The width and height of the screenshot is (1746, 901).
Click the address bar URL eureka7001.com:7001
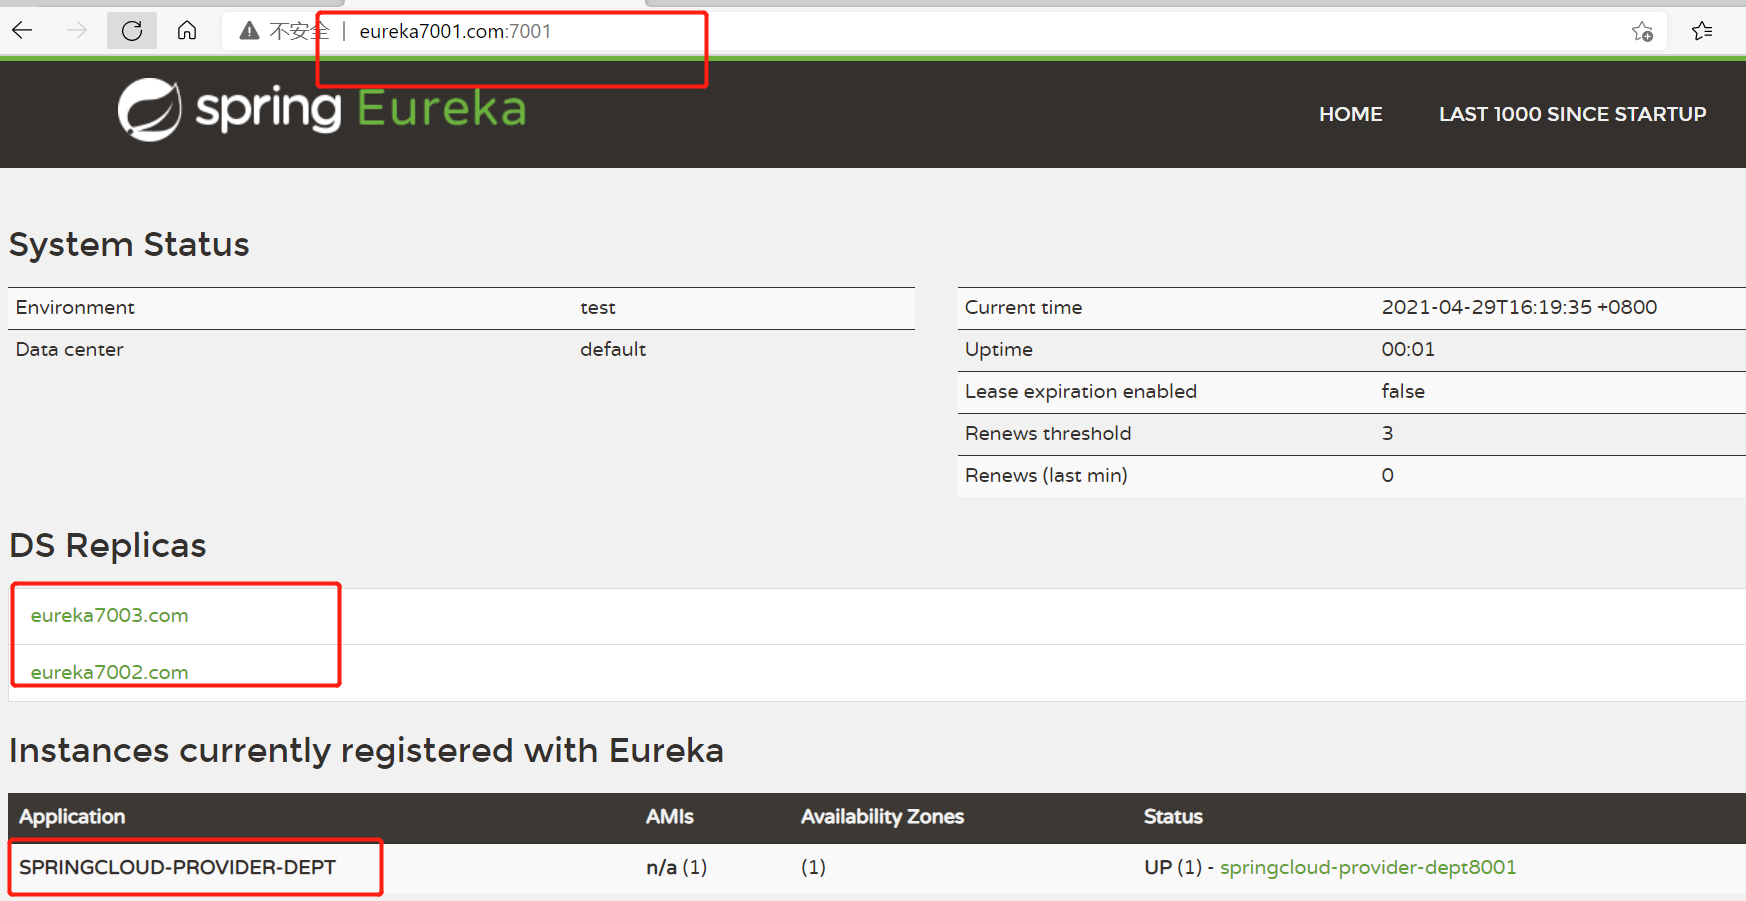tap(455, 31)
